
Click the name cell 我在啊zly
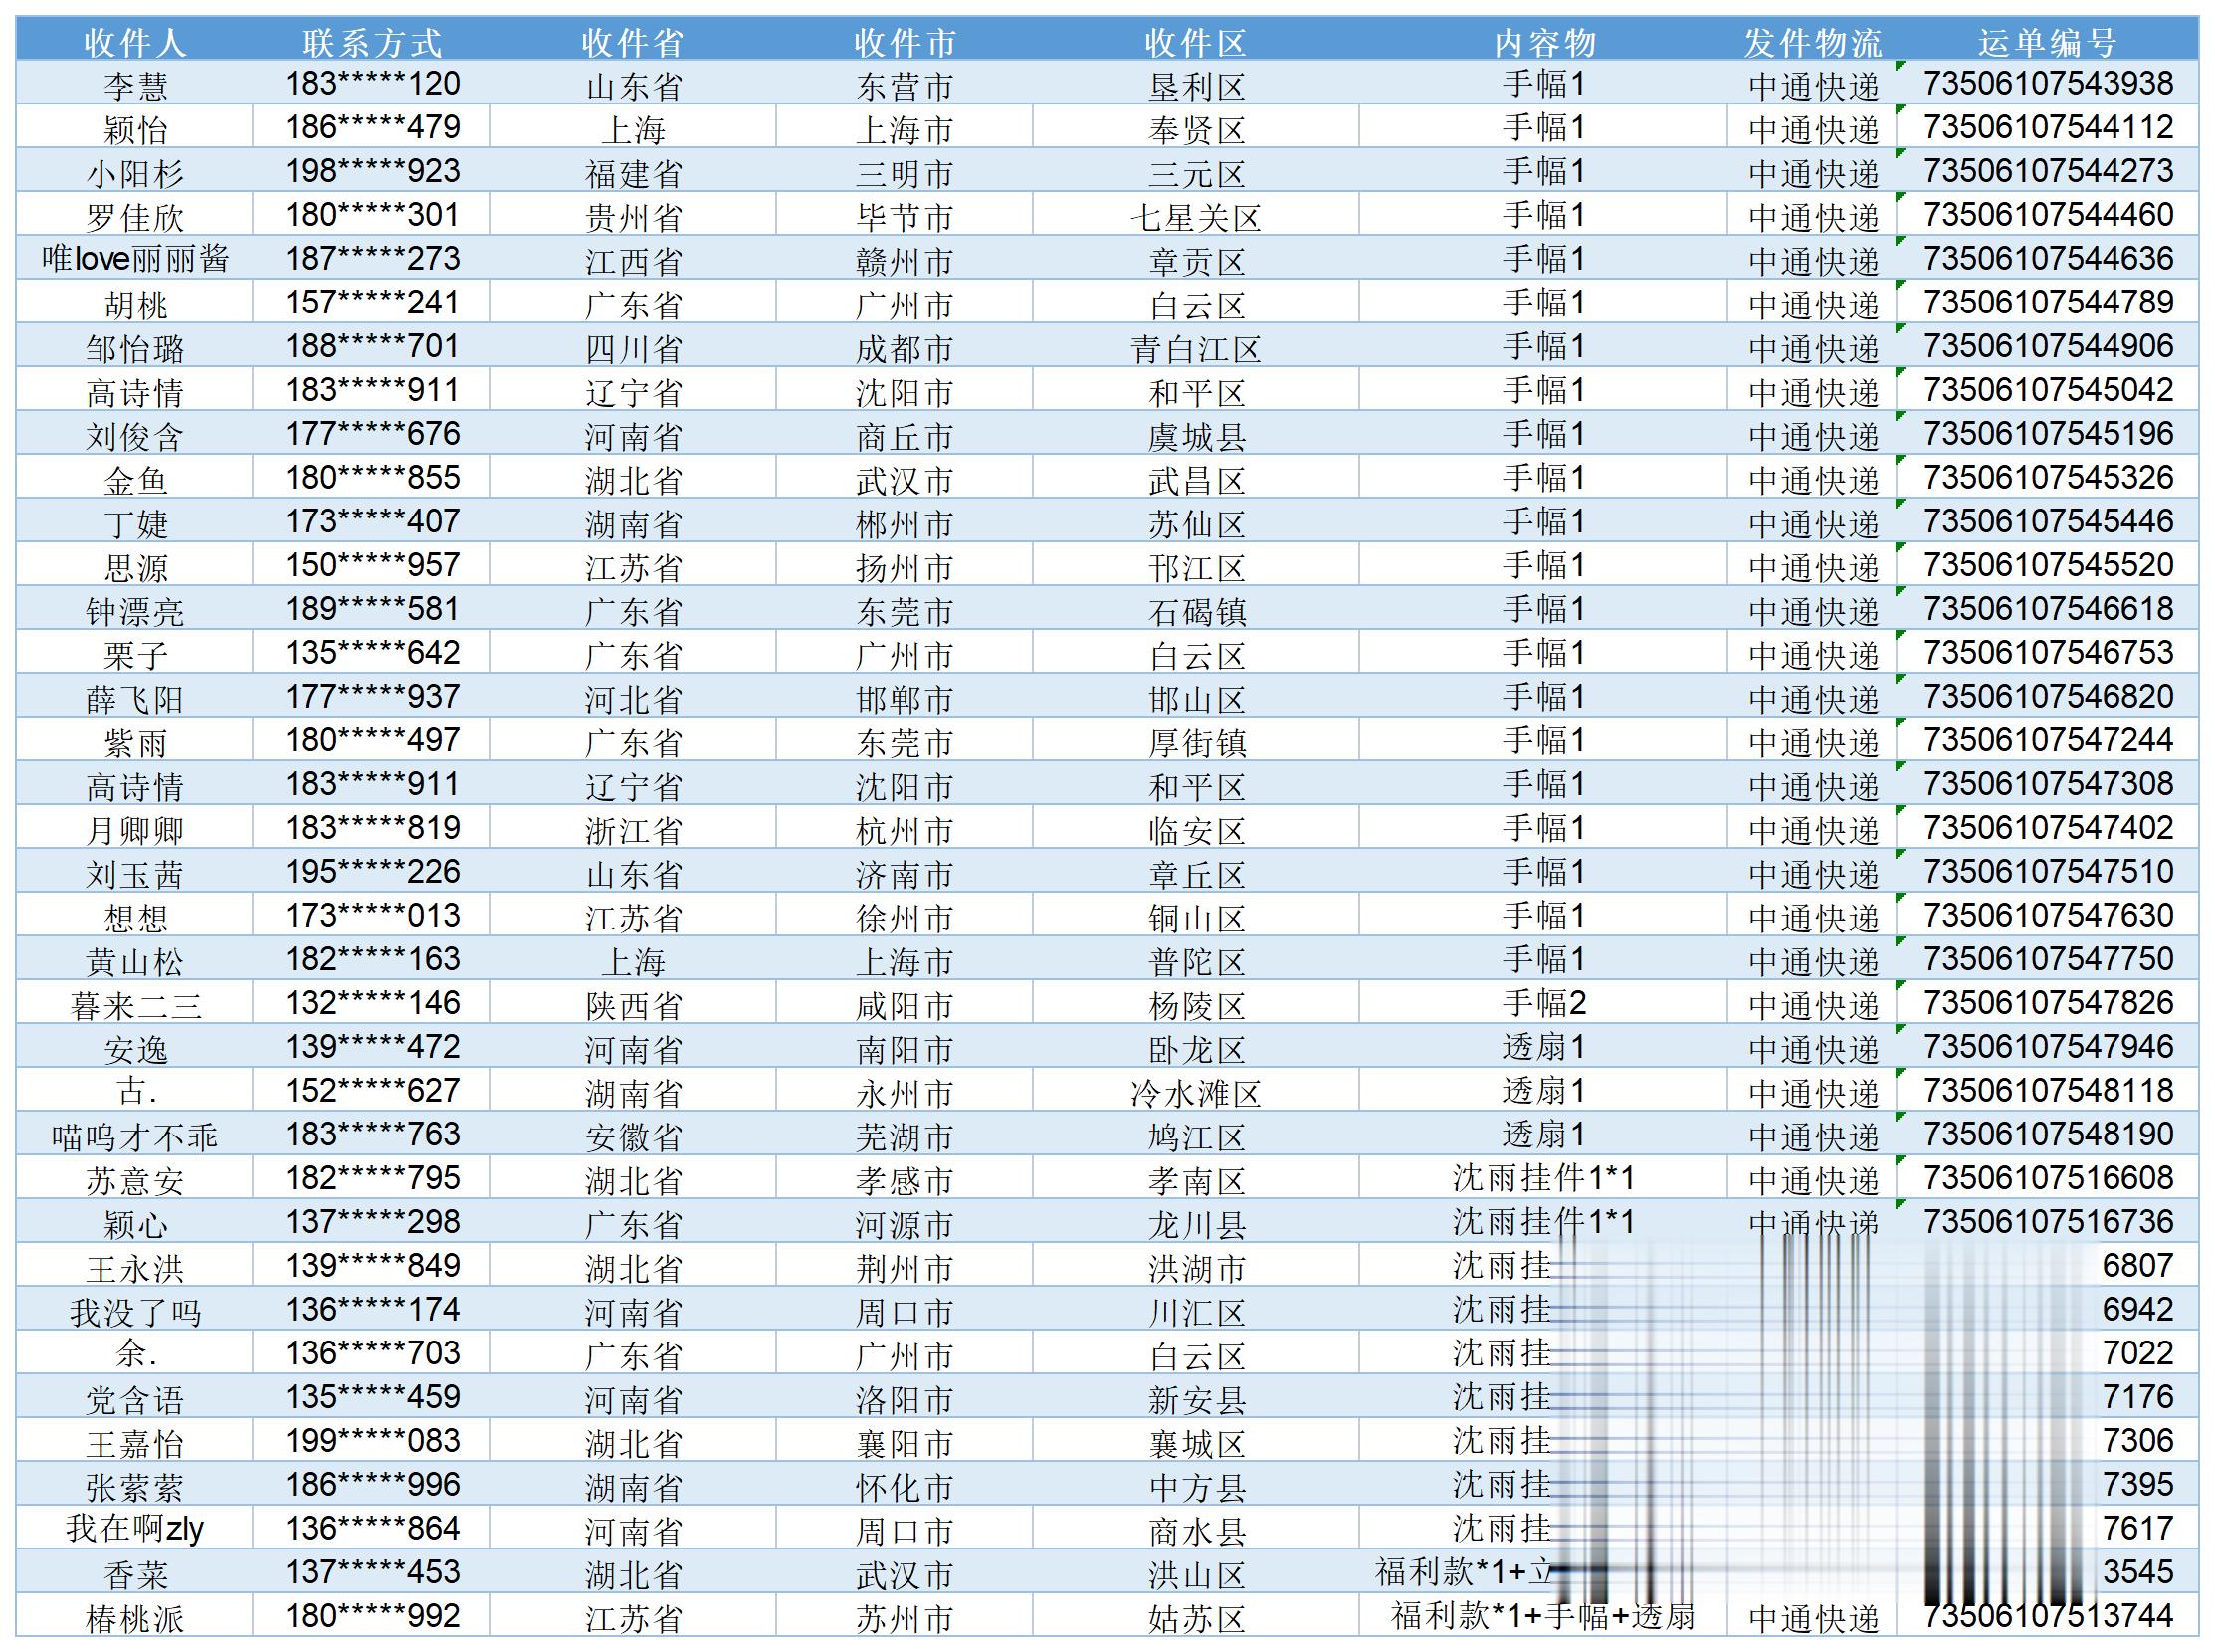click(x=134, y=1529)
